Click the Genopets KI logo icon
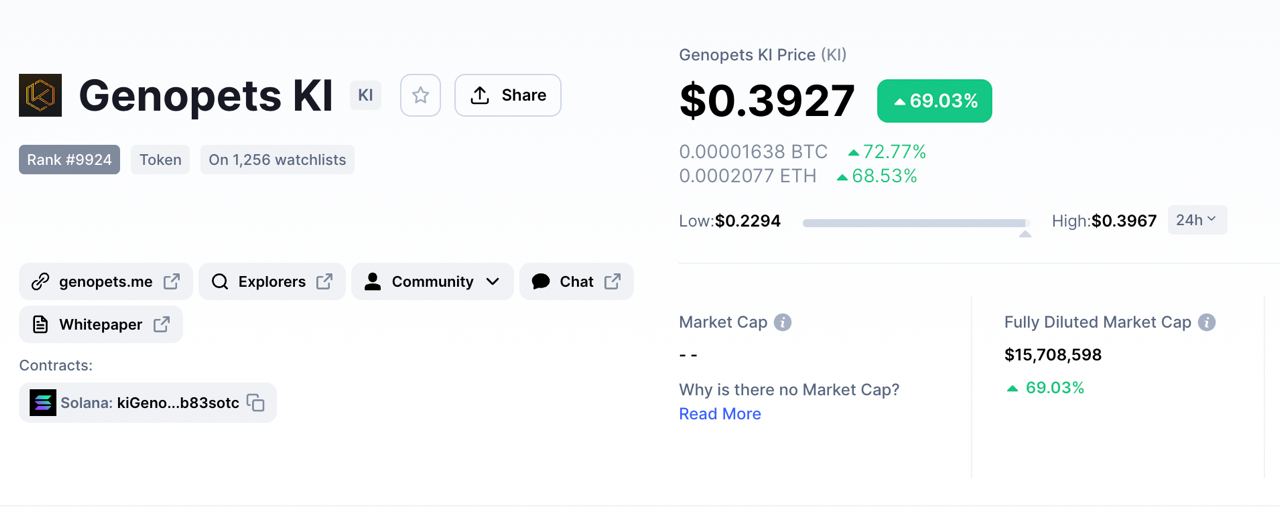 [40, 95]
